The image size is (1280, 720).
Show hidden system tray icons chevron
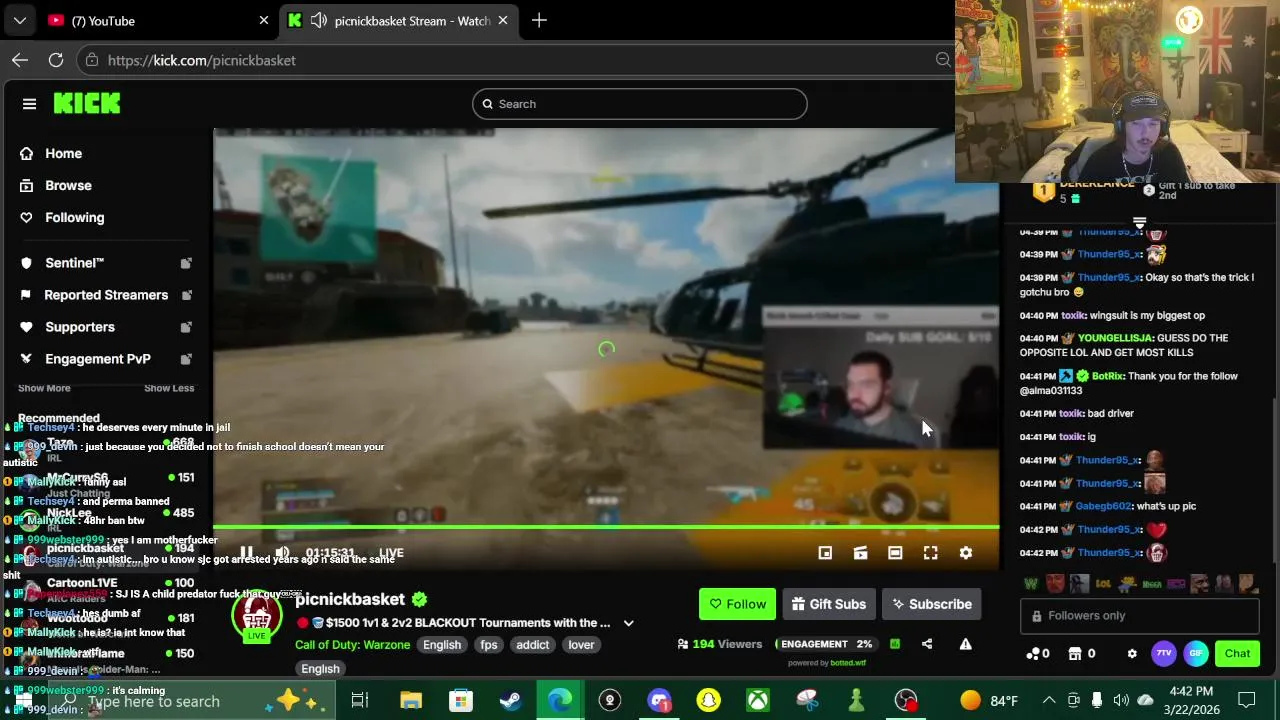tap(1049, 701)
